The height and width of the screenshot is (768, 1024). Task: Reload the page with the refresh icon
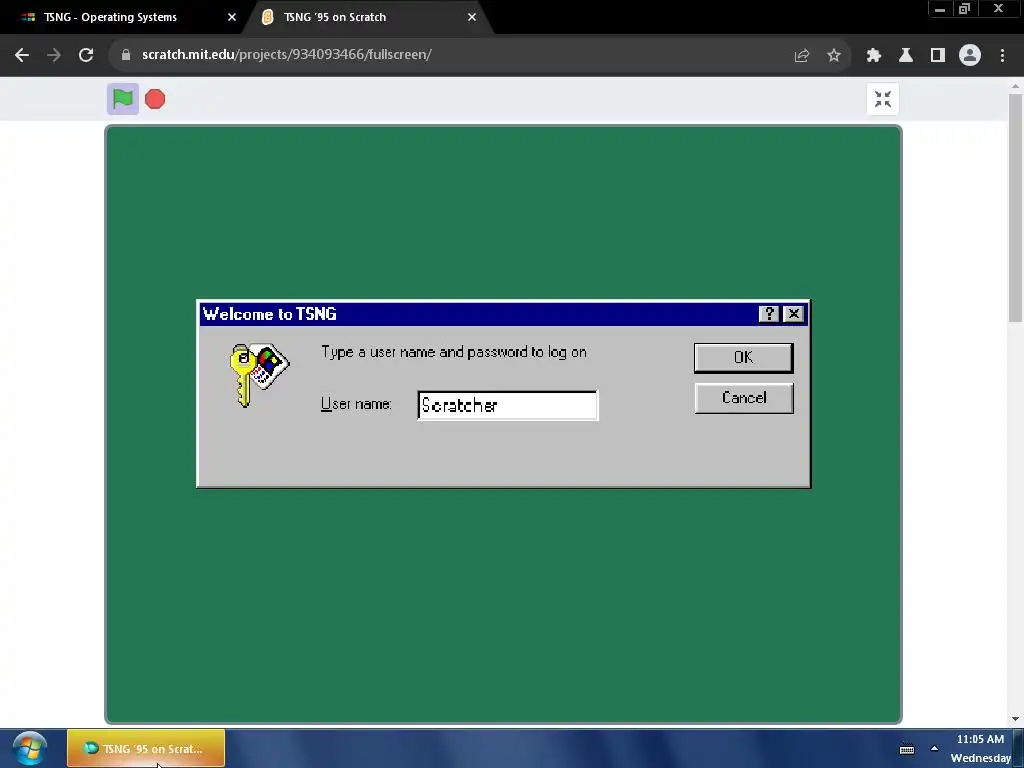click(86, 55)
